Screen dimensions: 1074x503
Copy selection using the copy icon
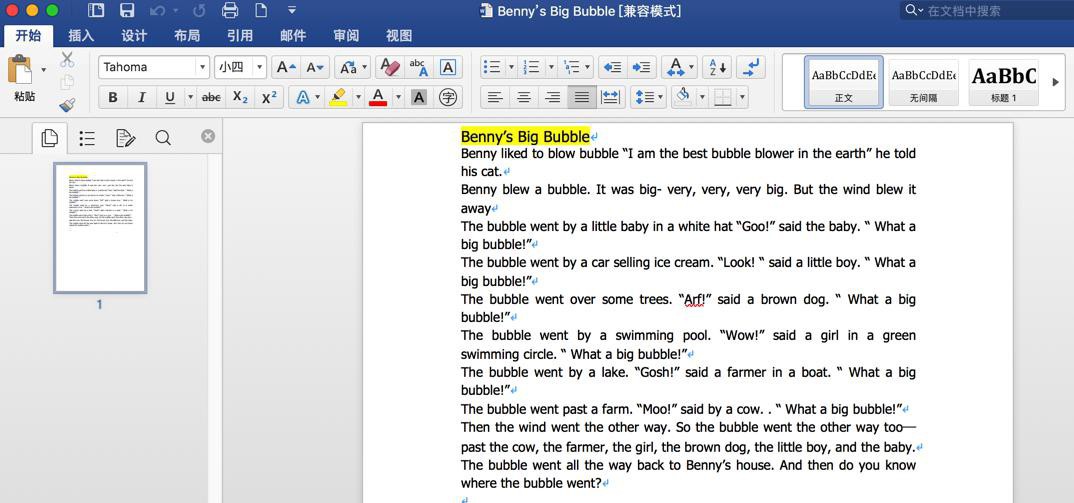click(x=66, y=82)
